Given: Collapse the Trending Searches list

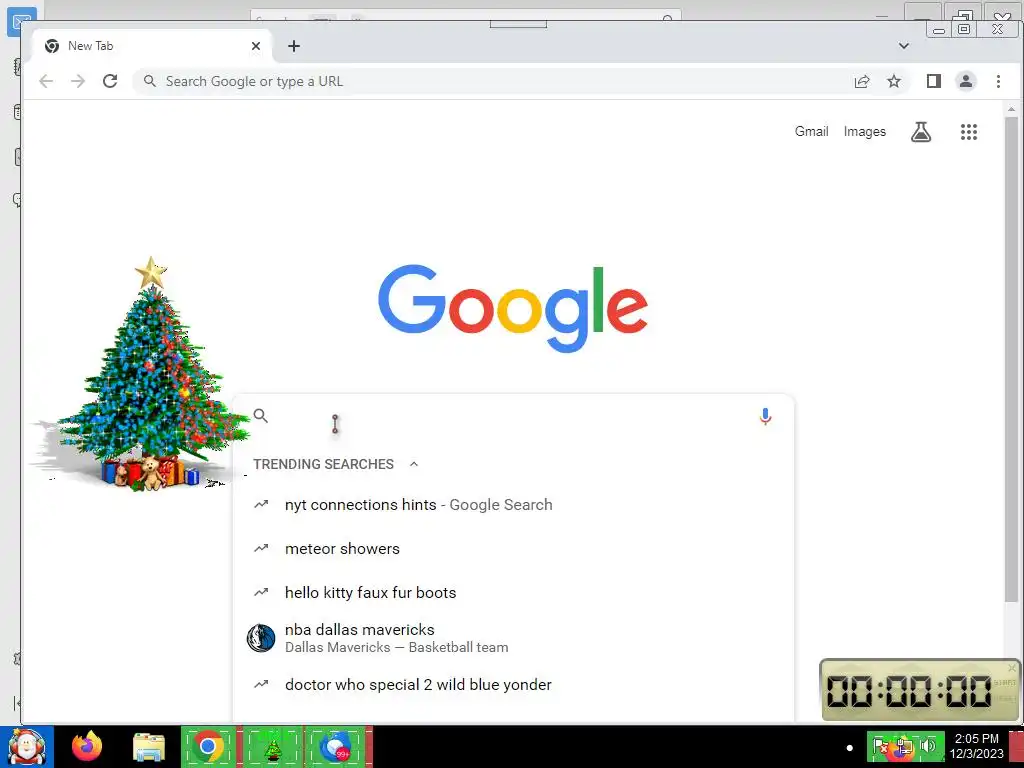Looking at the screenshot, I should tap(413, 464).
